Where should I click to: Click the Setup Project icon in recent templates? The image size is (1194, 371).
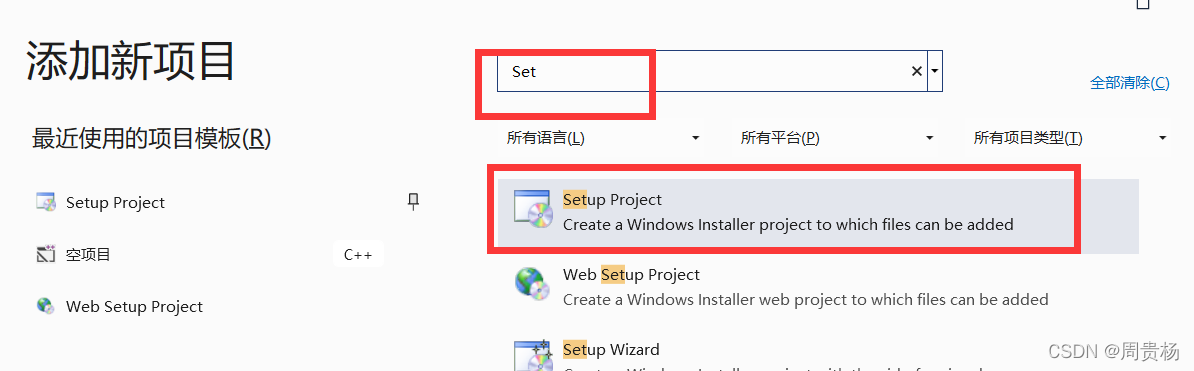point(46,203)
